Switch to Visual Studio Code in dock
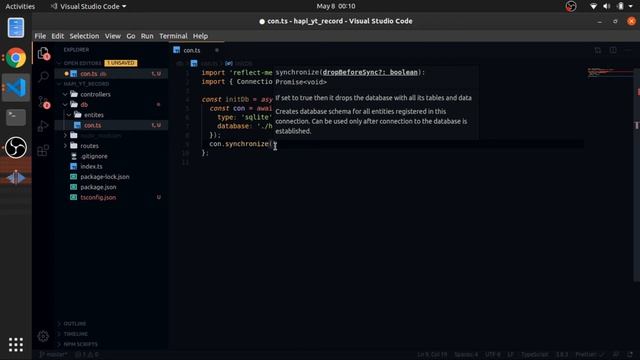640x360 pixels. click(x=16, y=87)
